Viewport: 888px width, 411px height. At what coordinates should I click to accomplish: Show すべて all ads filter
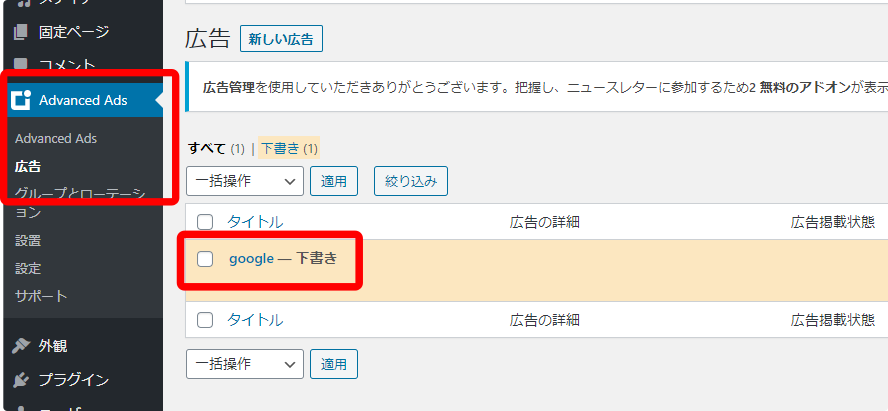207,149
